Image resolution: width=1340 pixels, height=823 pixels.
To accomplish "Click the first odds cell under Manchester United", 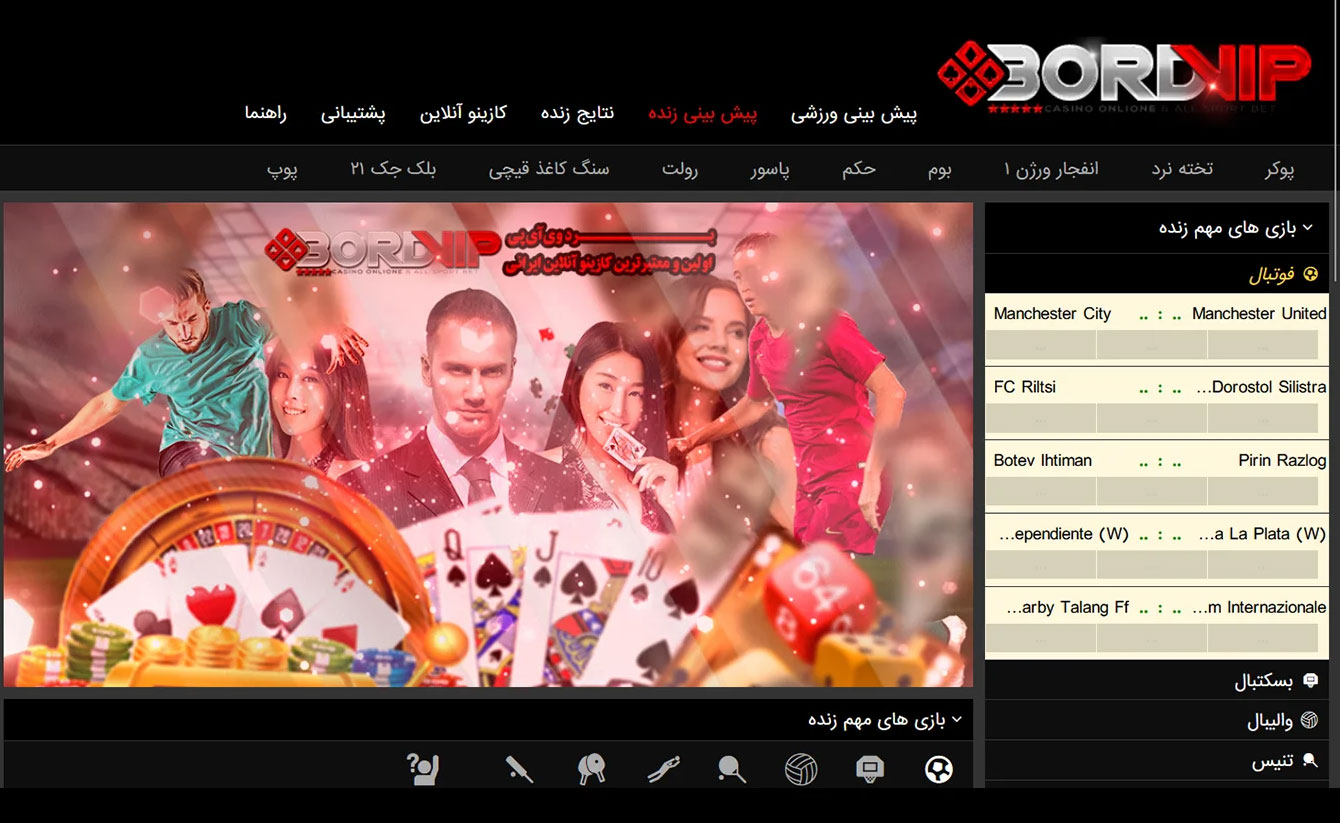I will 1262,345.
